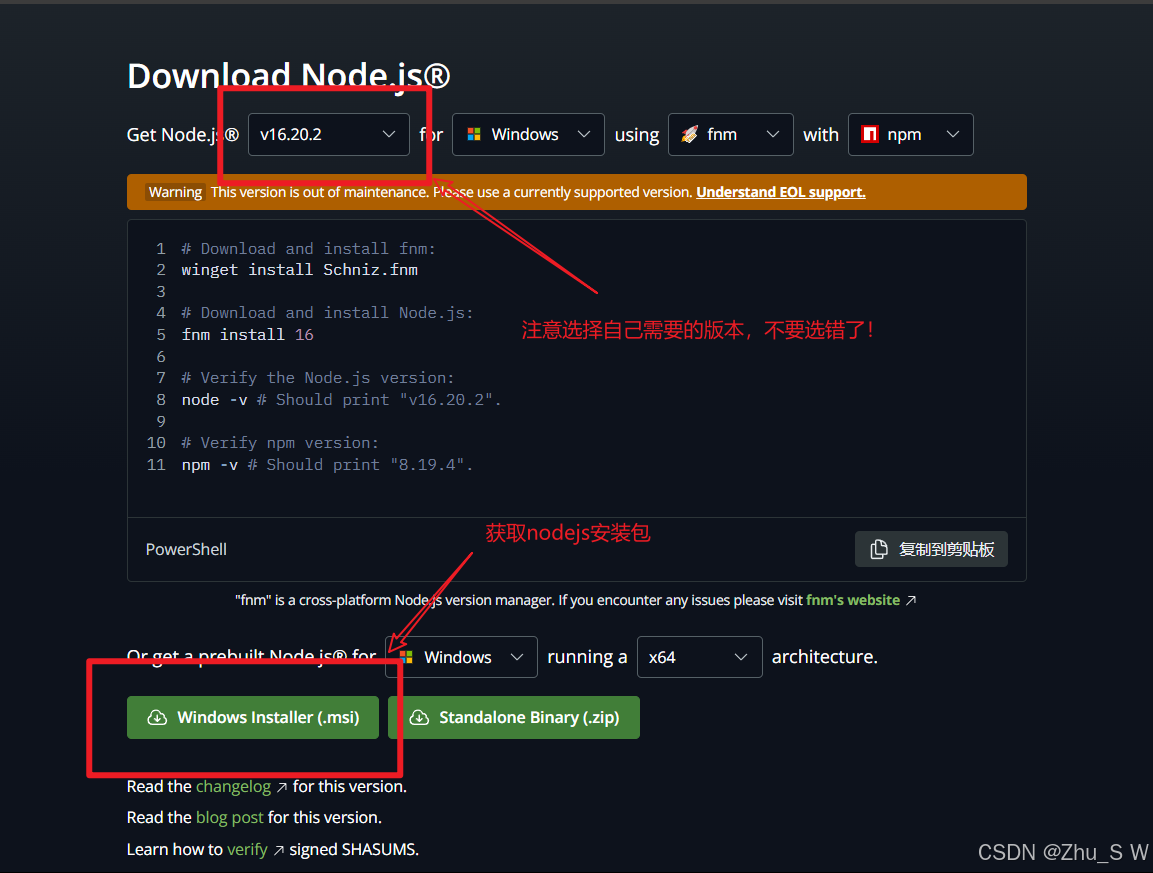Click the '# Verify npm version:' comment line
Image resolution: width=1153 pixels, height=873 pixels.
pos(280,443)
